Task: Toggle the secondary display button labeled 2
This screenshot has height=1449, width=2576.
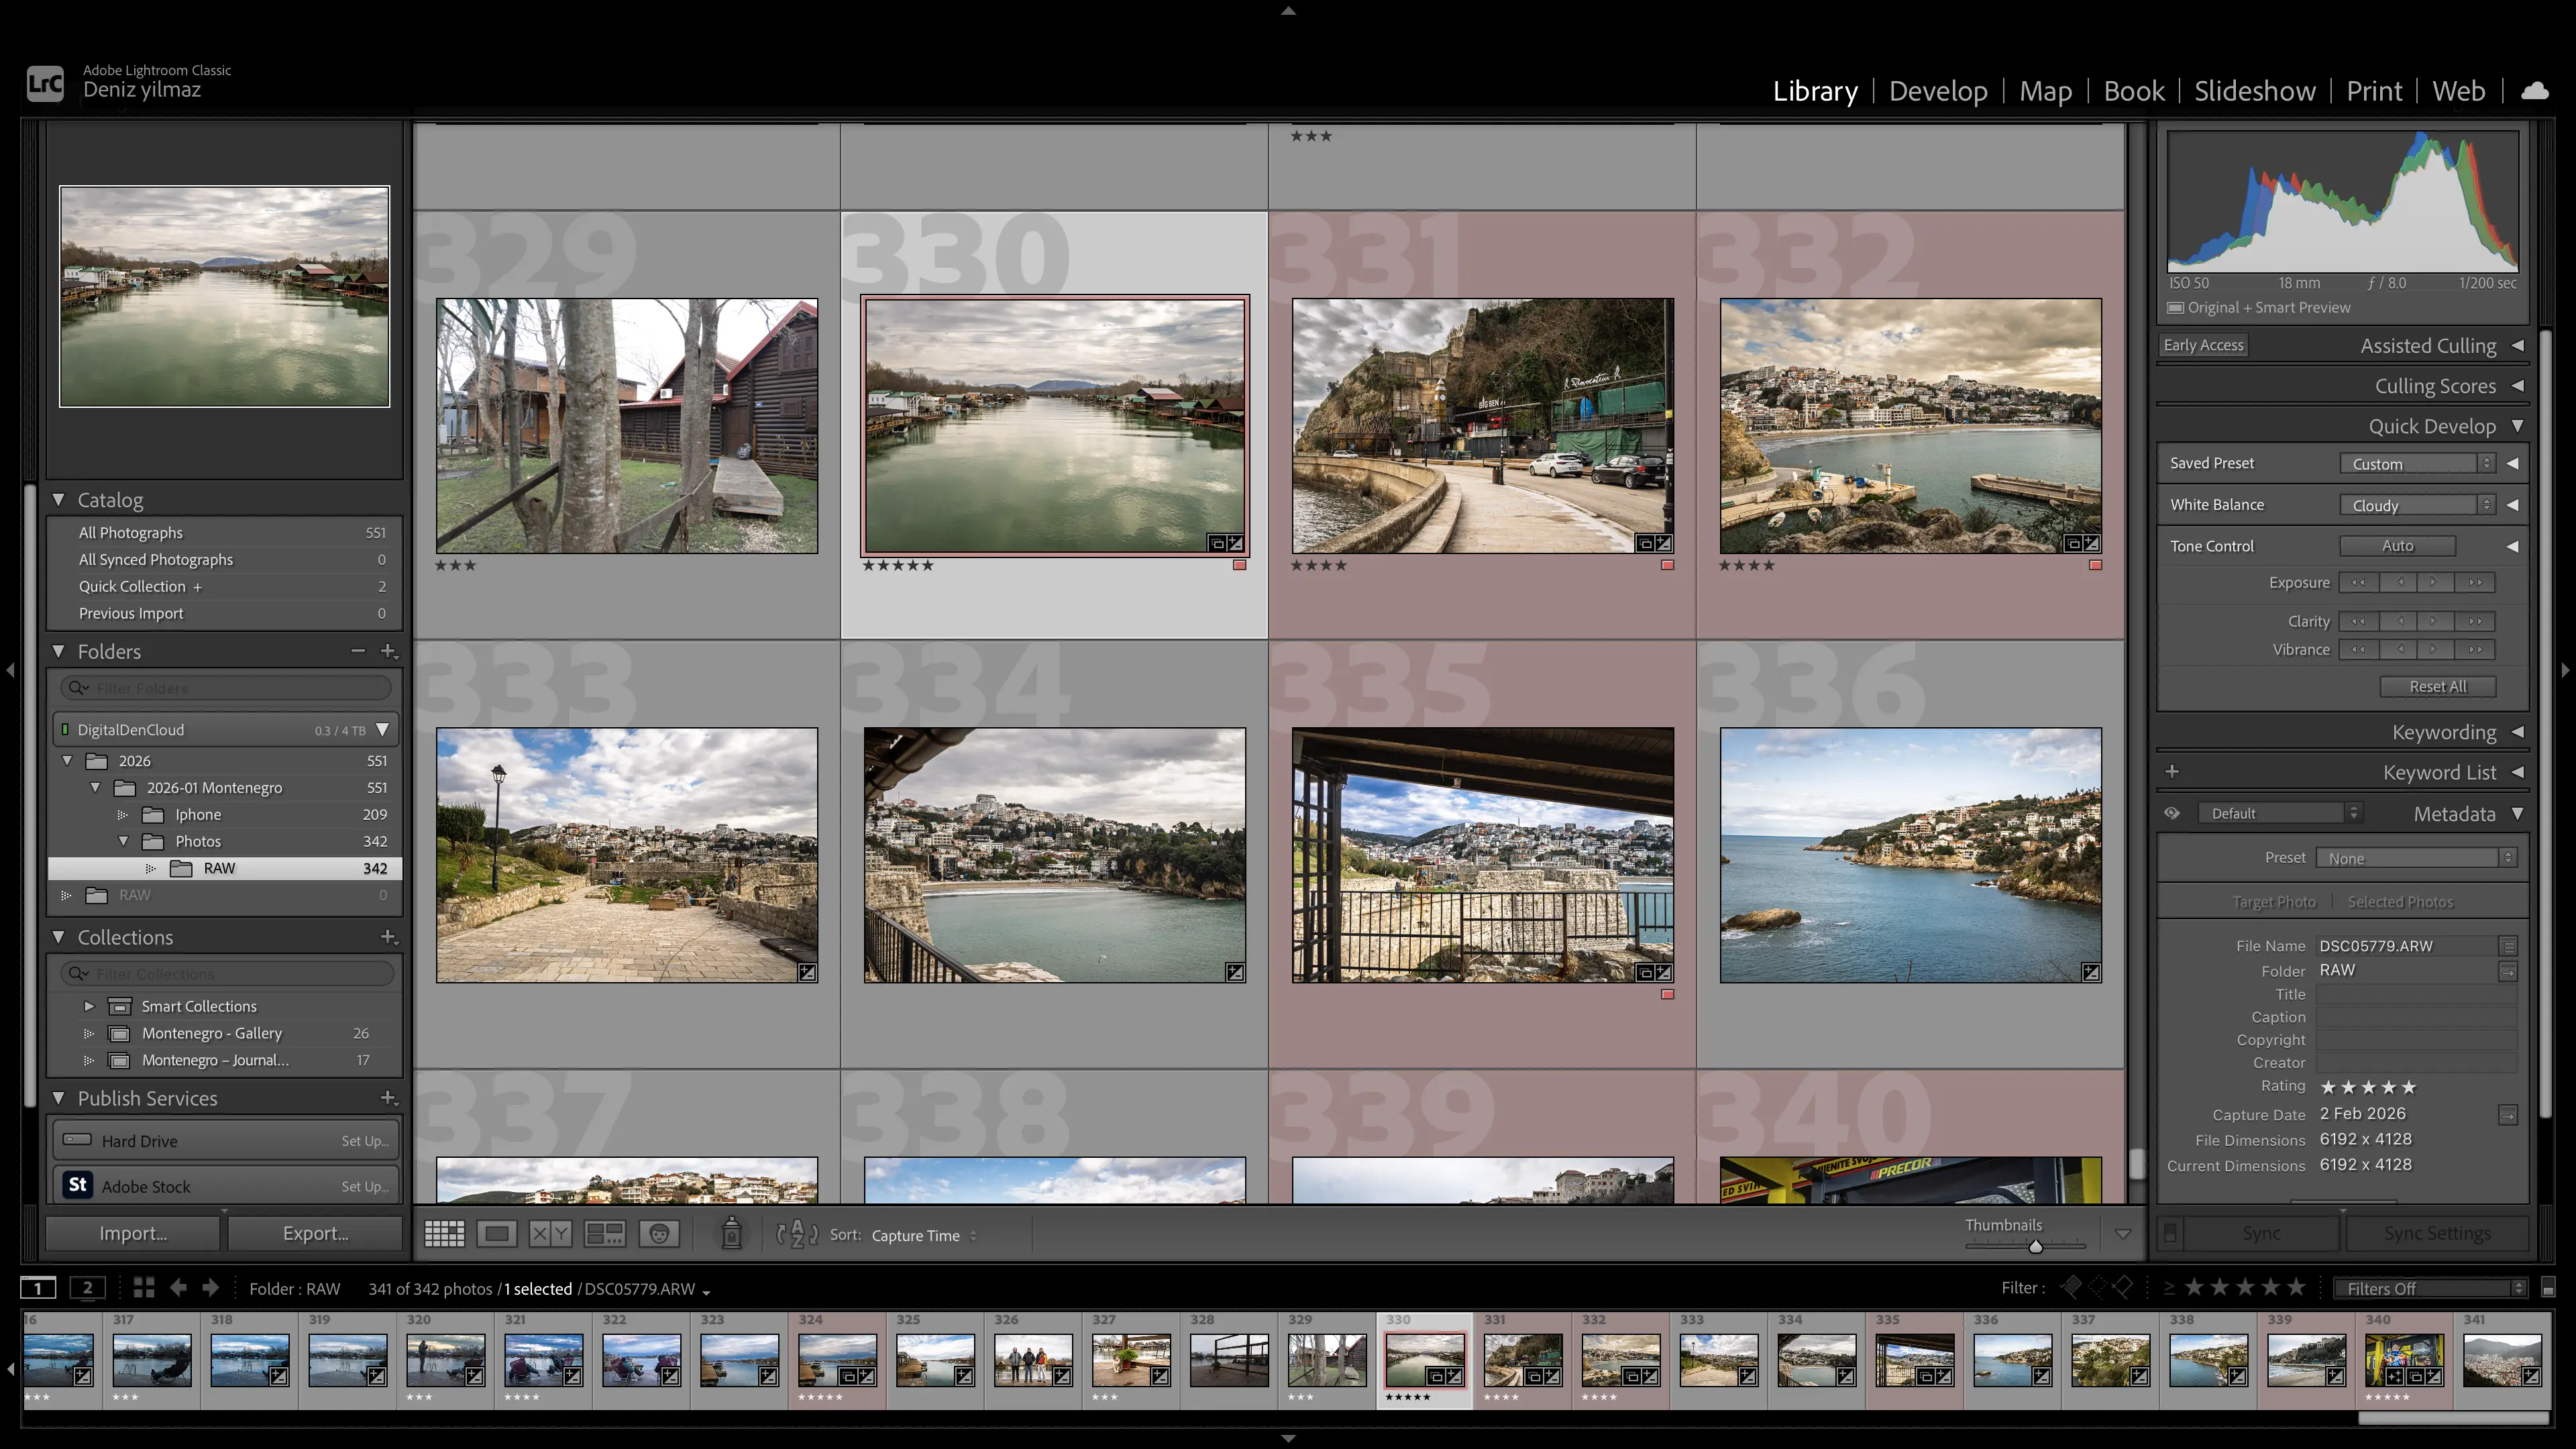Action: (x=88, y=1288)
